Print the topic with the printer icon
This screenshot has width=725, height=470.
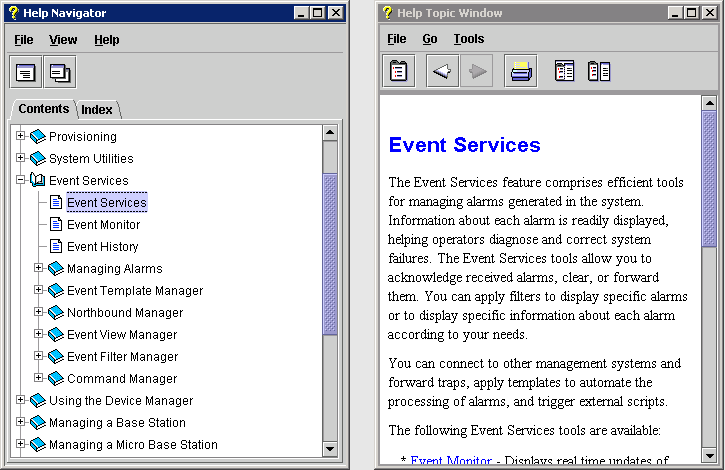521,72
